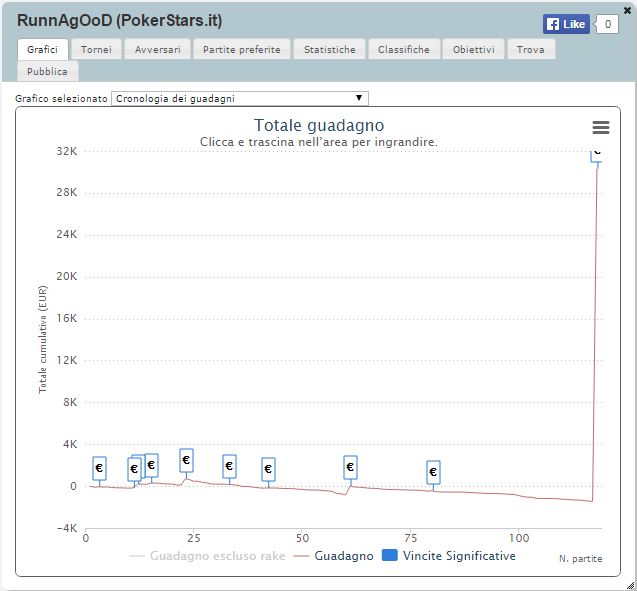
Task: Click the euro win flag near game 23
Action: click(x=186, y=460)
